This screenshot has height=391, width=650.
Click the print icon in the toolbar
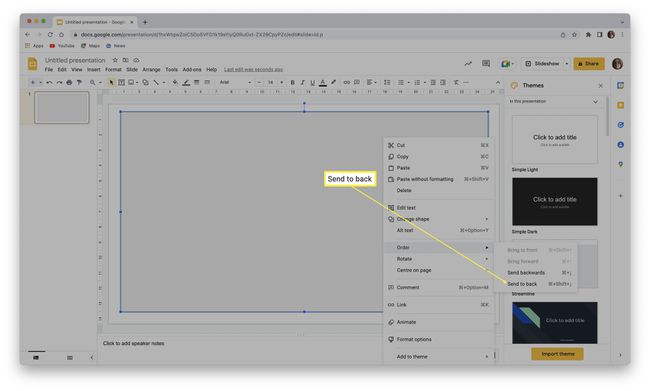point(69,83)
